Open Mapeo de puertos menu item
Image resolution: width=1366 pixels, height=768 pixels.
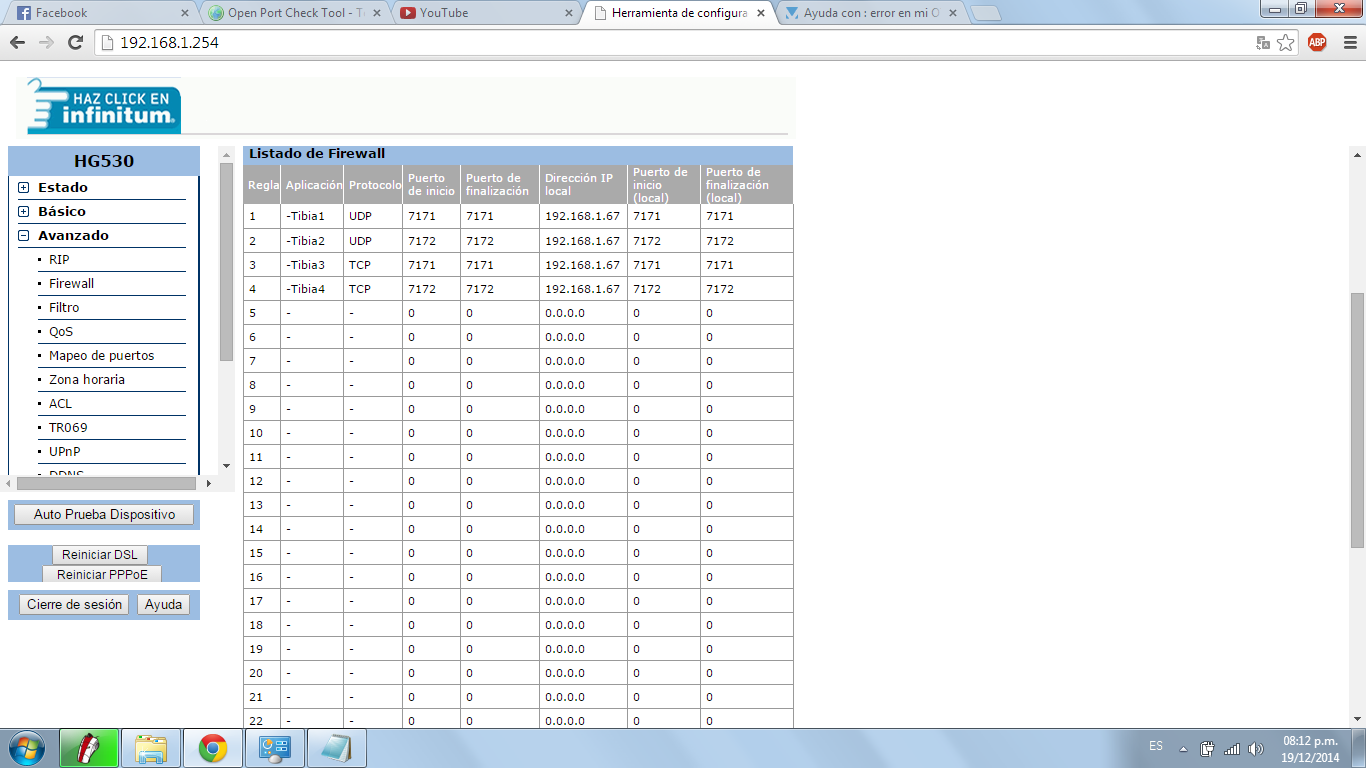tap(101, 355)
